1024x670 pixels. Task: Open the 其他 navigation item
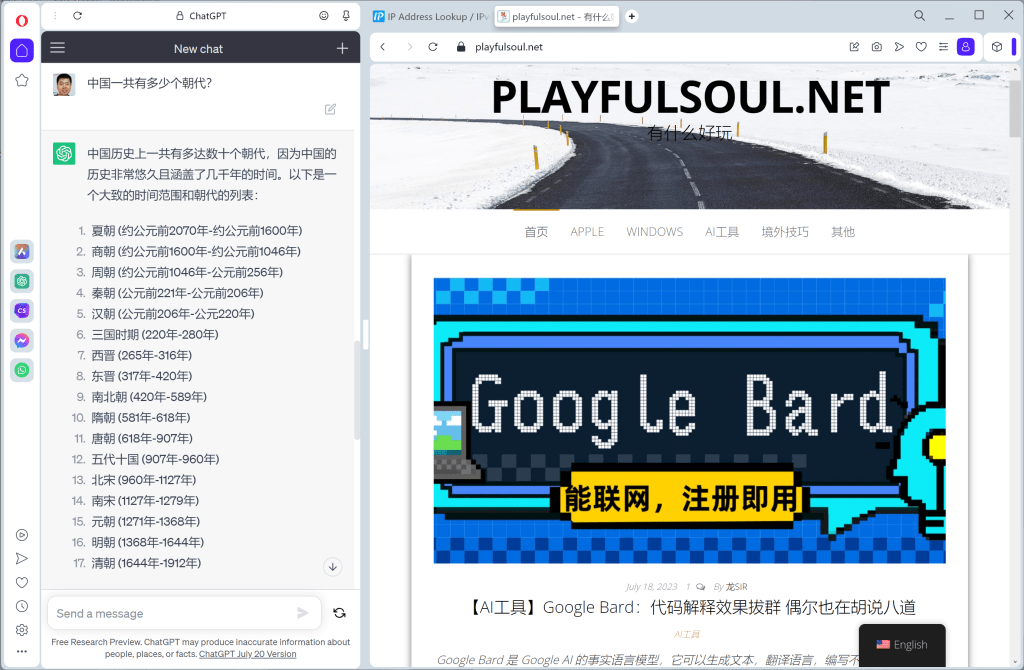pyautogui.click(x=842, y=232)
